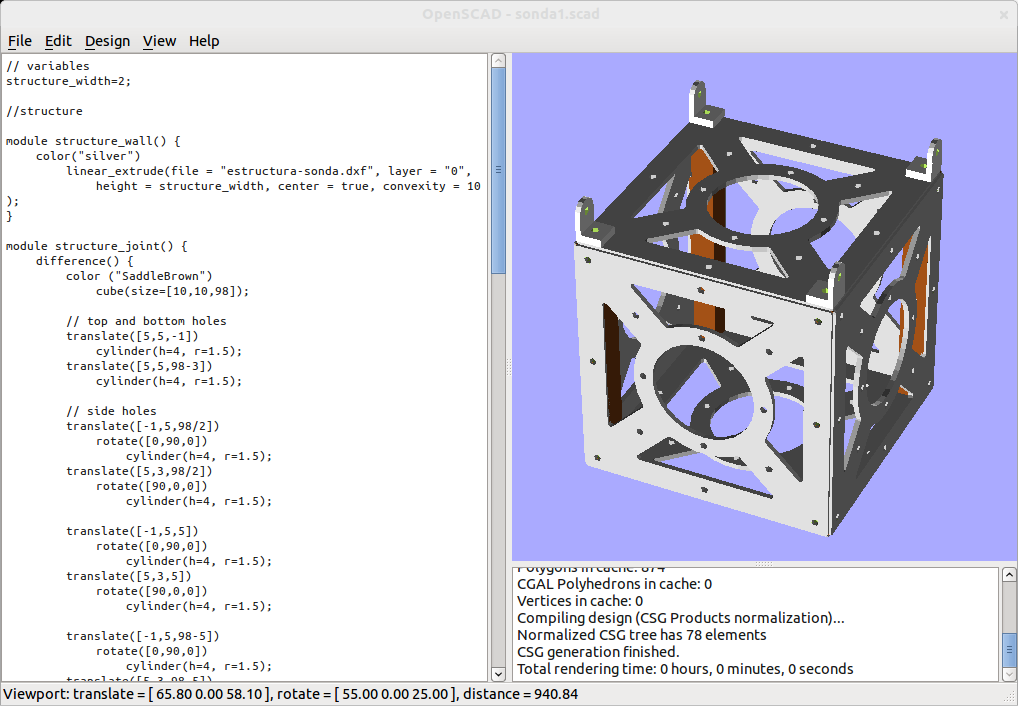
Task: Open the File menu
Action: click(x=19, y=41)
